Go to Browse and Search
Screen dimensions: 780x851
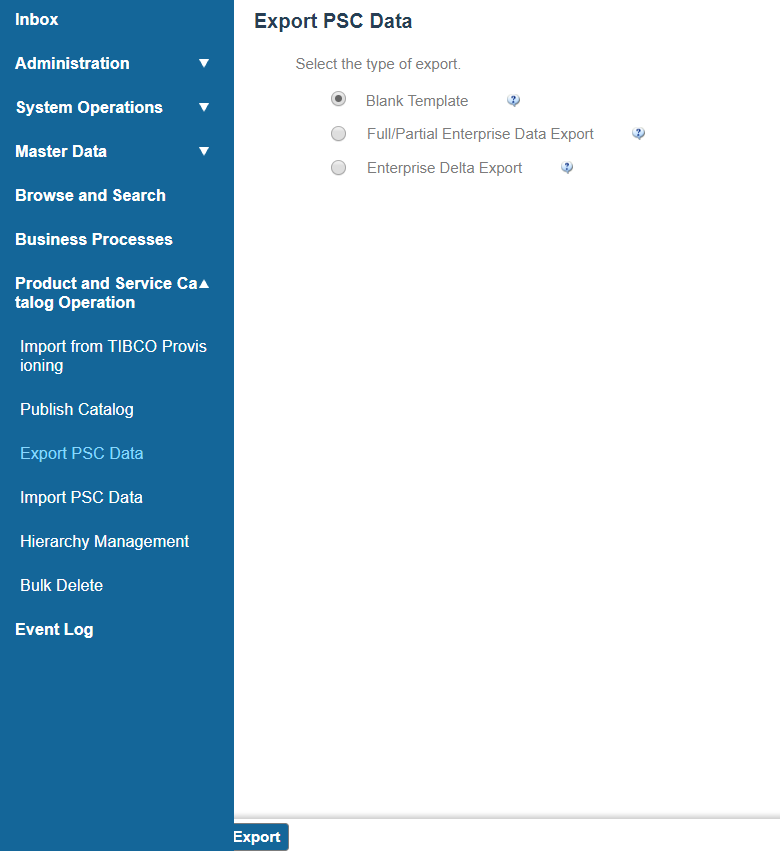(x=90, y=195)
